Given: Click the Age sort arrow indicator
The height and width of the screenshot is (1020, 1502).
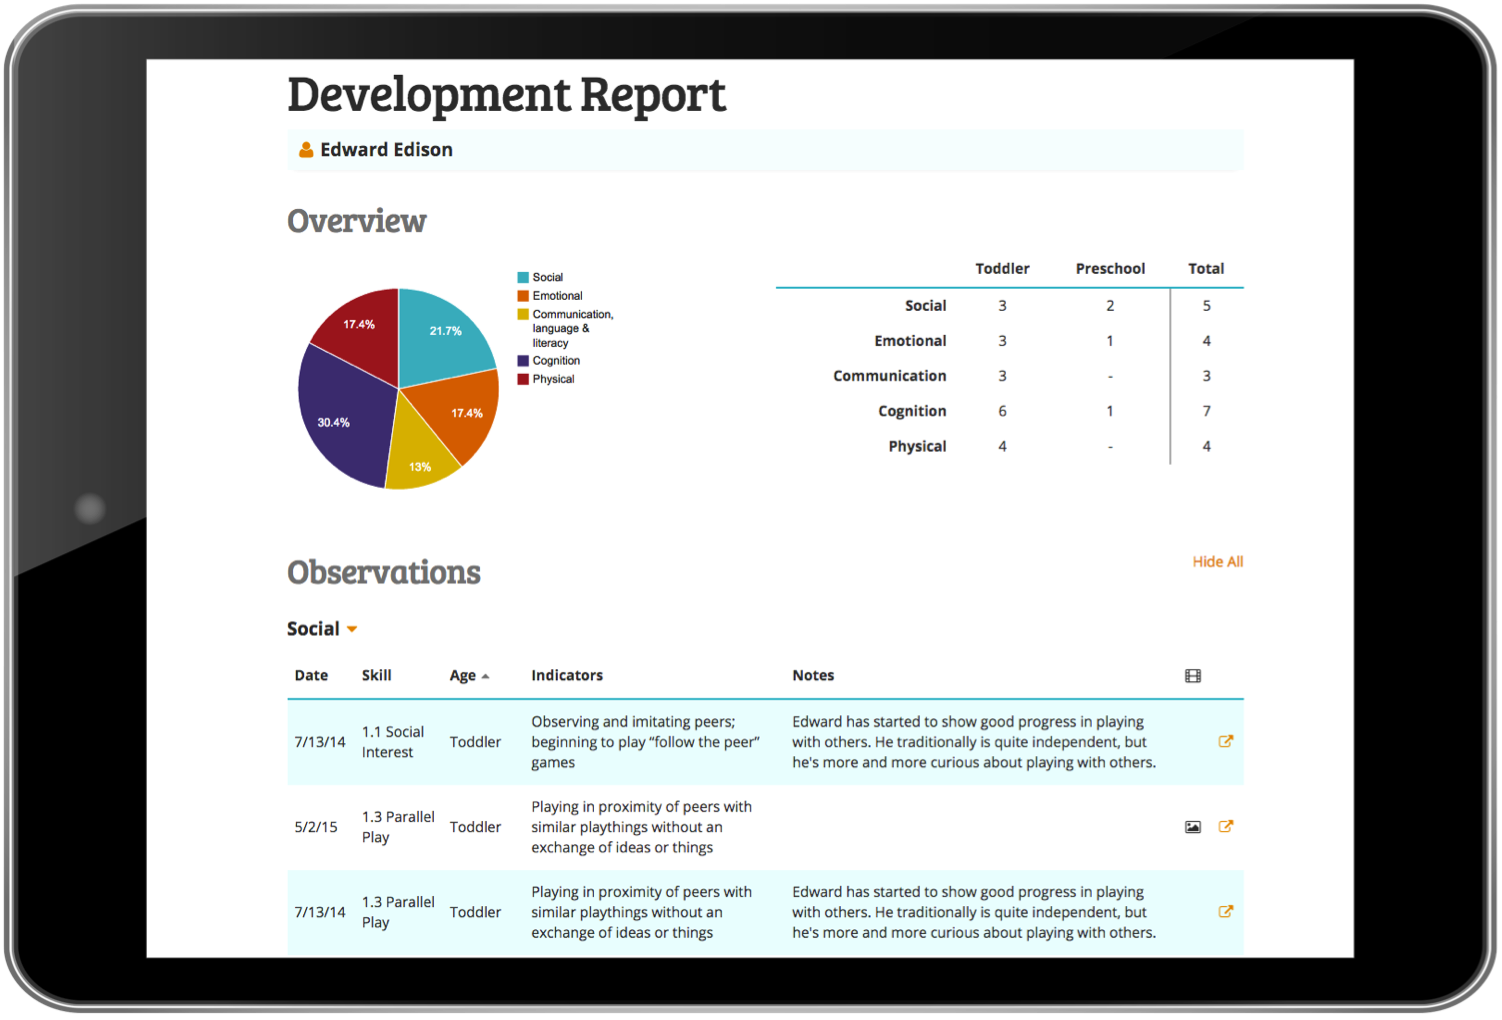Looking at the screenshot, I should 486,676.
